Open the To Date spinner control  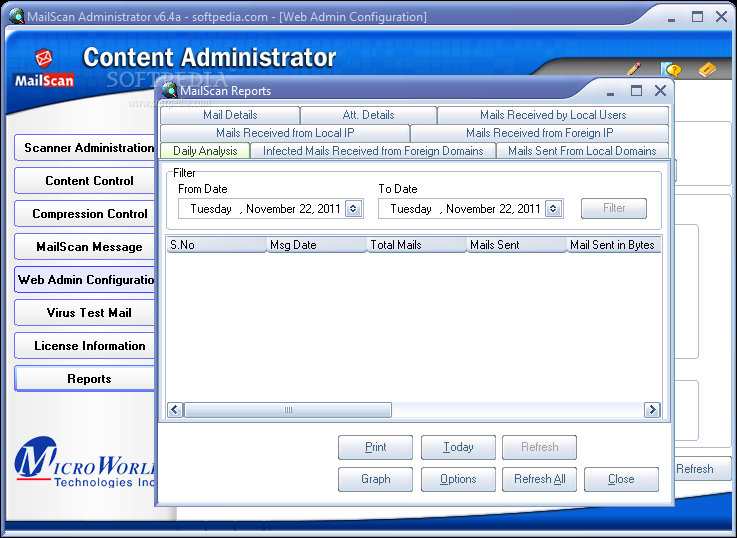pos(553,209)
